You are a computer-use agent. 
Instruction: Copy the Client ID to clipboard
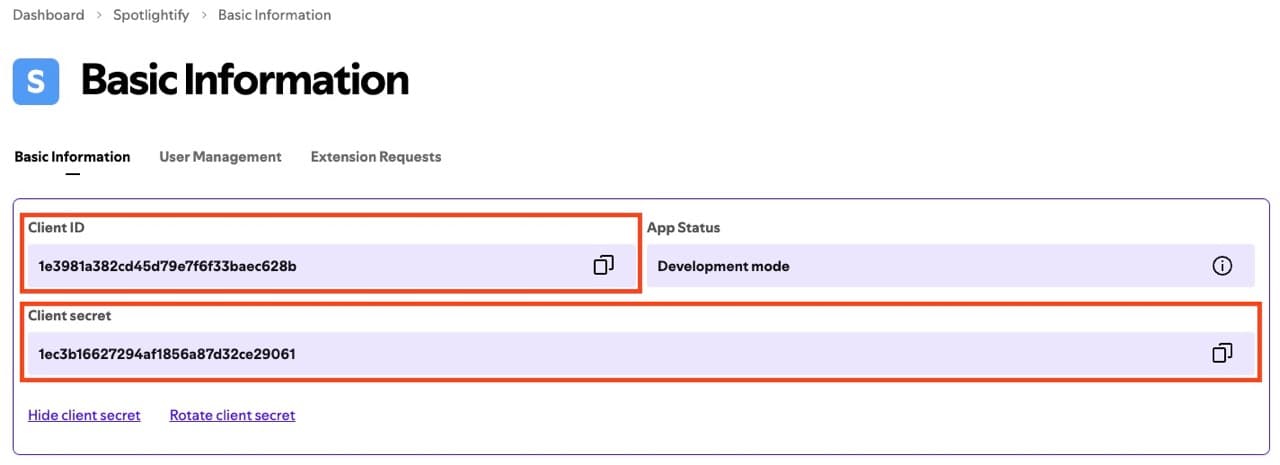(x=603, y=266)
